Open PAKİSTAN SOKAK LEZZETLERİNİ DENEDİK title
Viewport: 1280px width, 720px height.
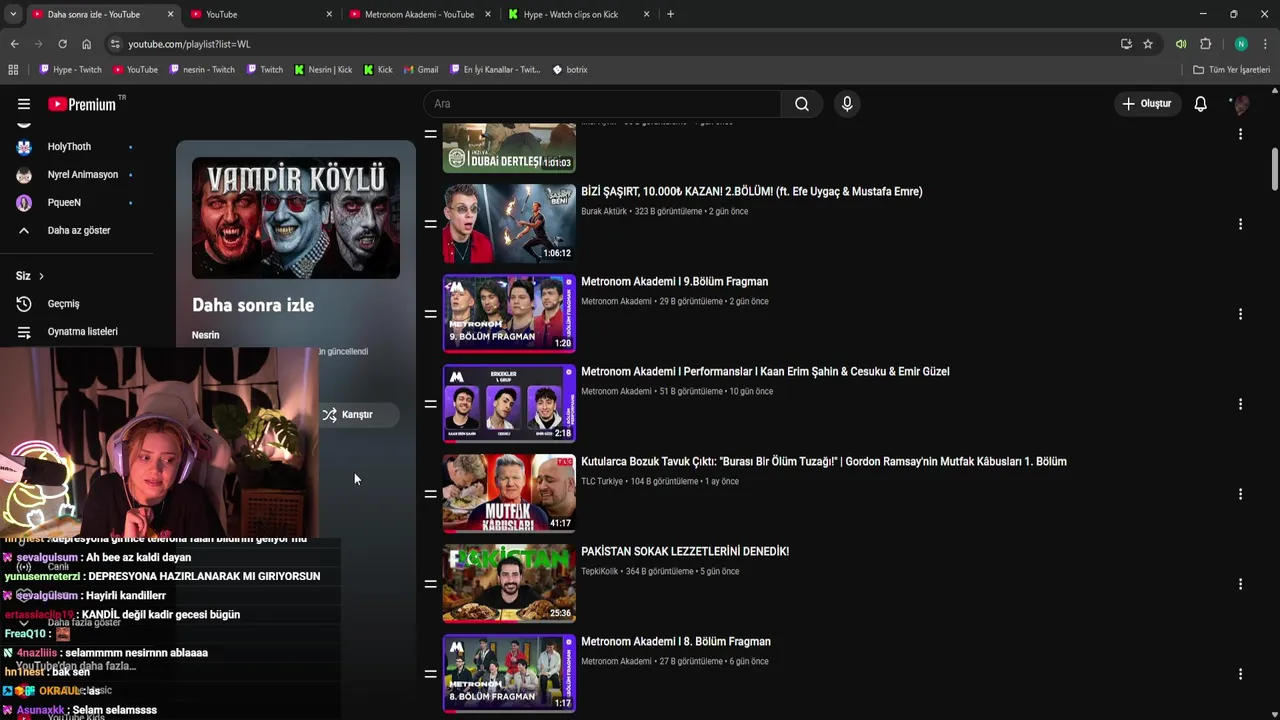pyautogui.click(x=685, y=552)
